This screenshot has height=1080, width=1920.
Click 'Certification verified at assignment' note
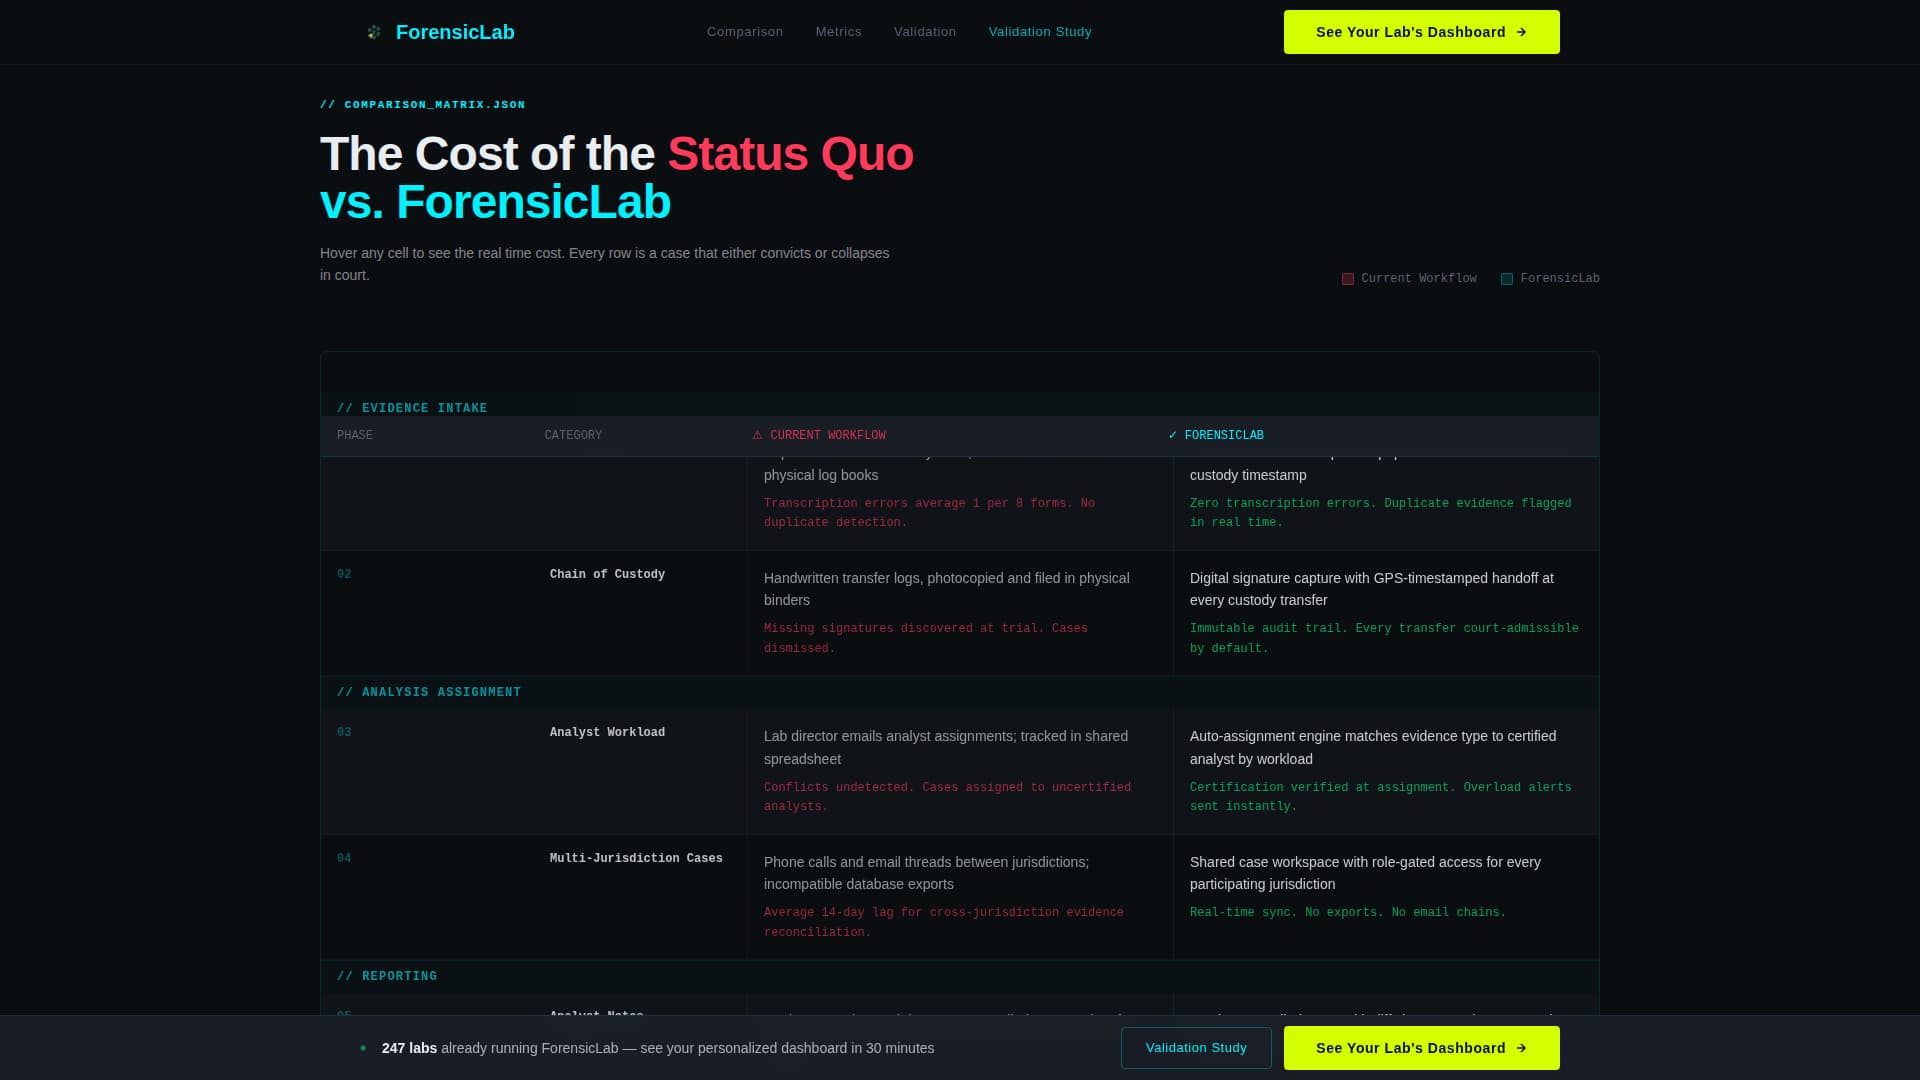coord(1380,797)
